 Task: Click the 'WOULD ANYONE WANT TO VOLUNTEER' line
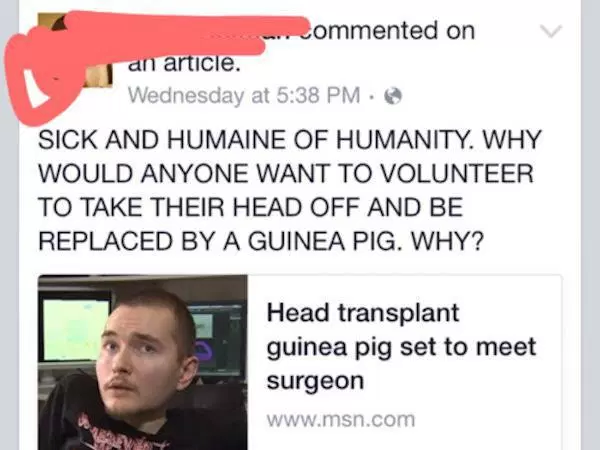click(x=286, y=173)
